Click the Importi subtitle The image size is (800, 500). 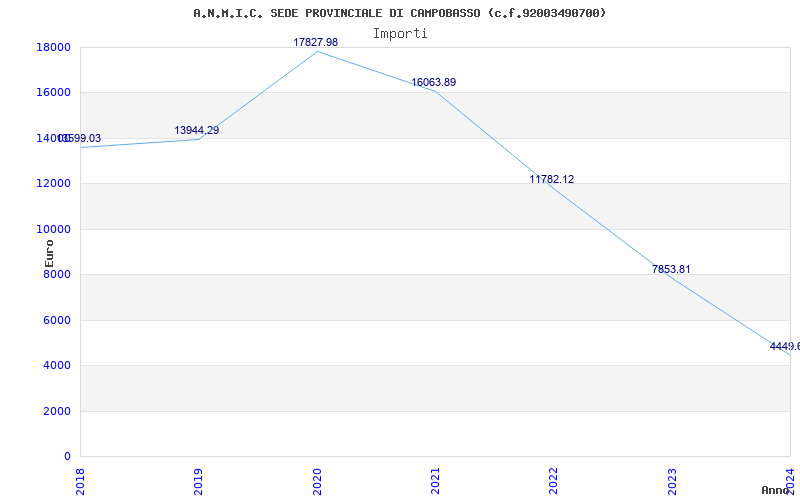pos(400,34)
